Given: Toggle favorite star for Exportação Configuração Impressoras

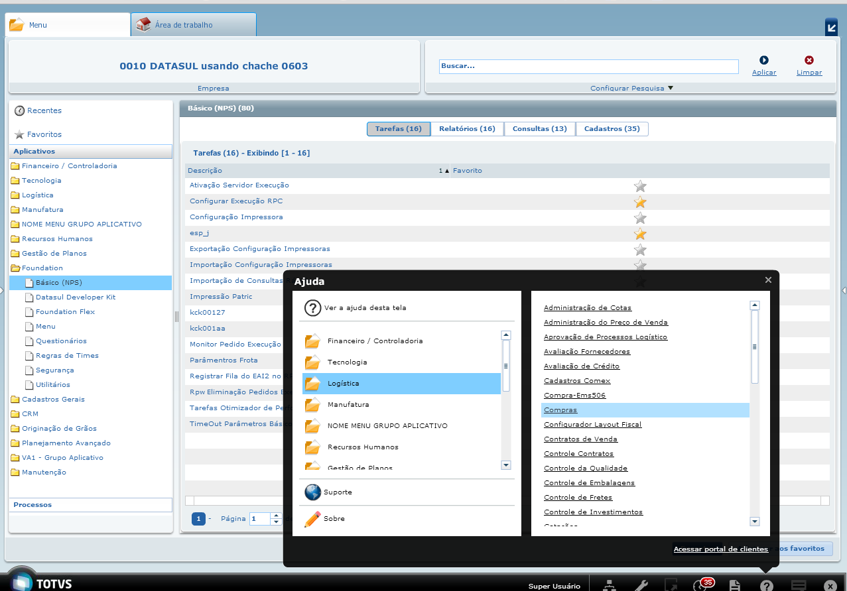Looking at the screenshot, I should click(x=640, y=250).
